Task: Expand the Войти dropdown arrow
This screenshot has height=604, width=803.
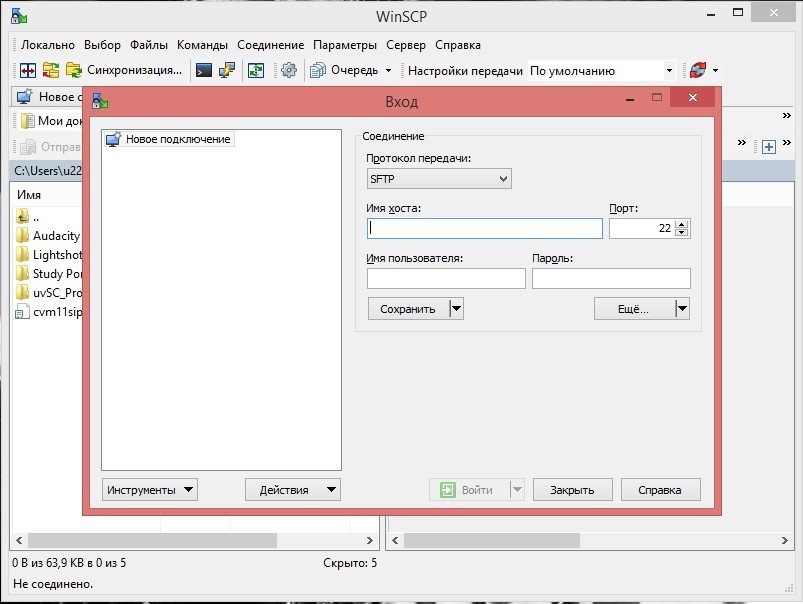Action: point(517,490)
